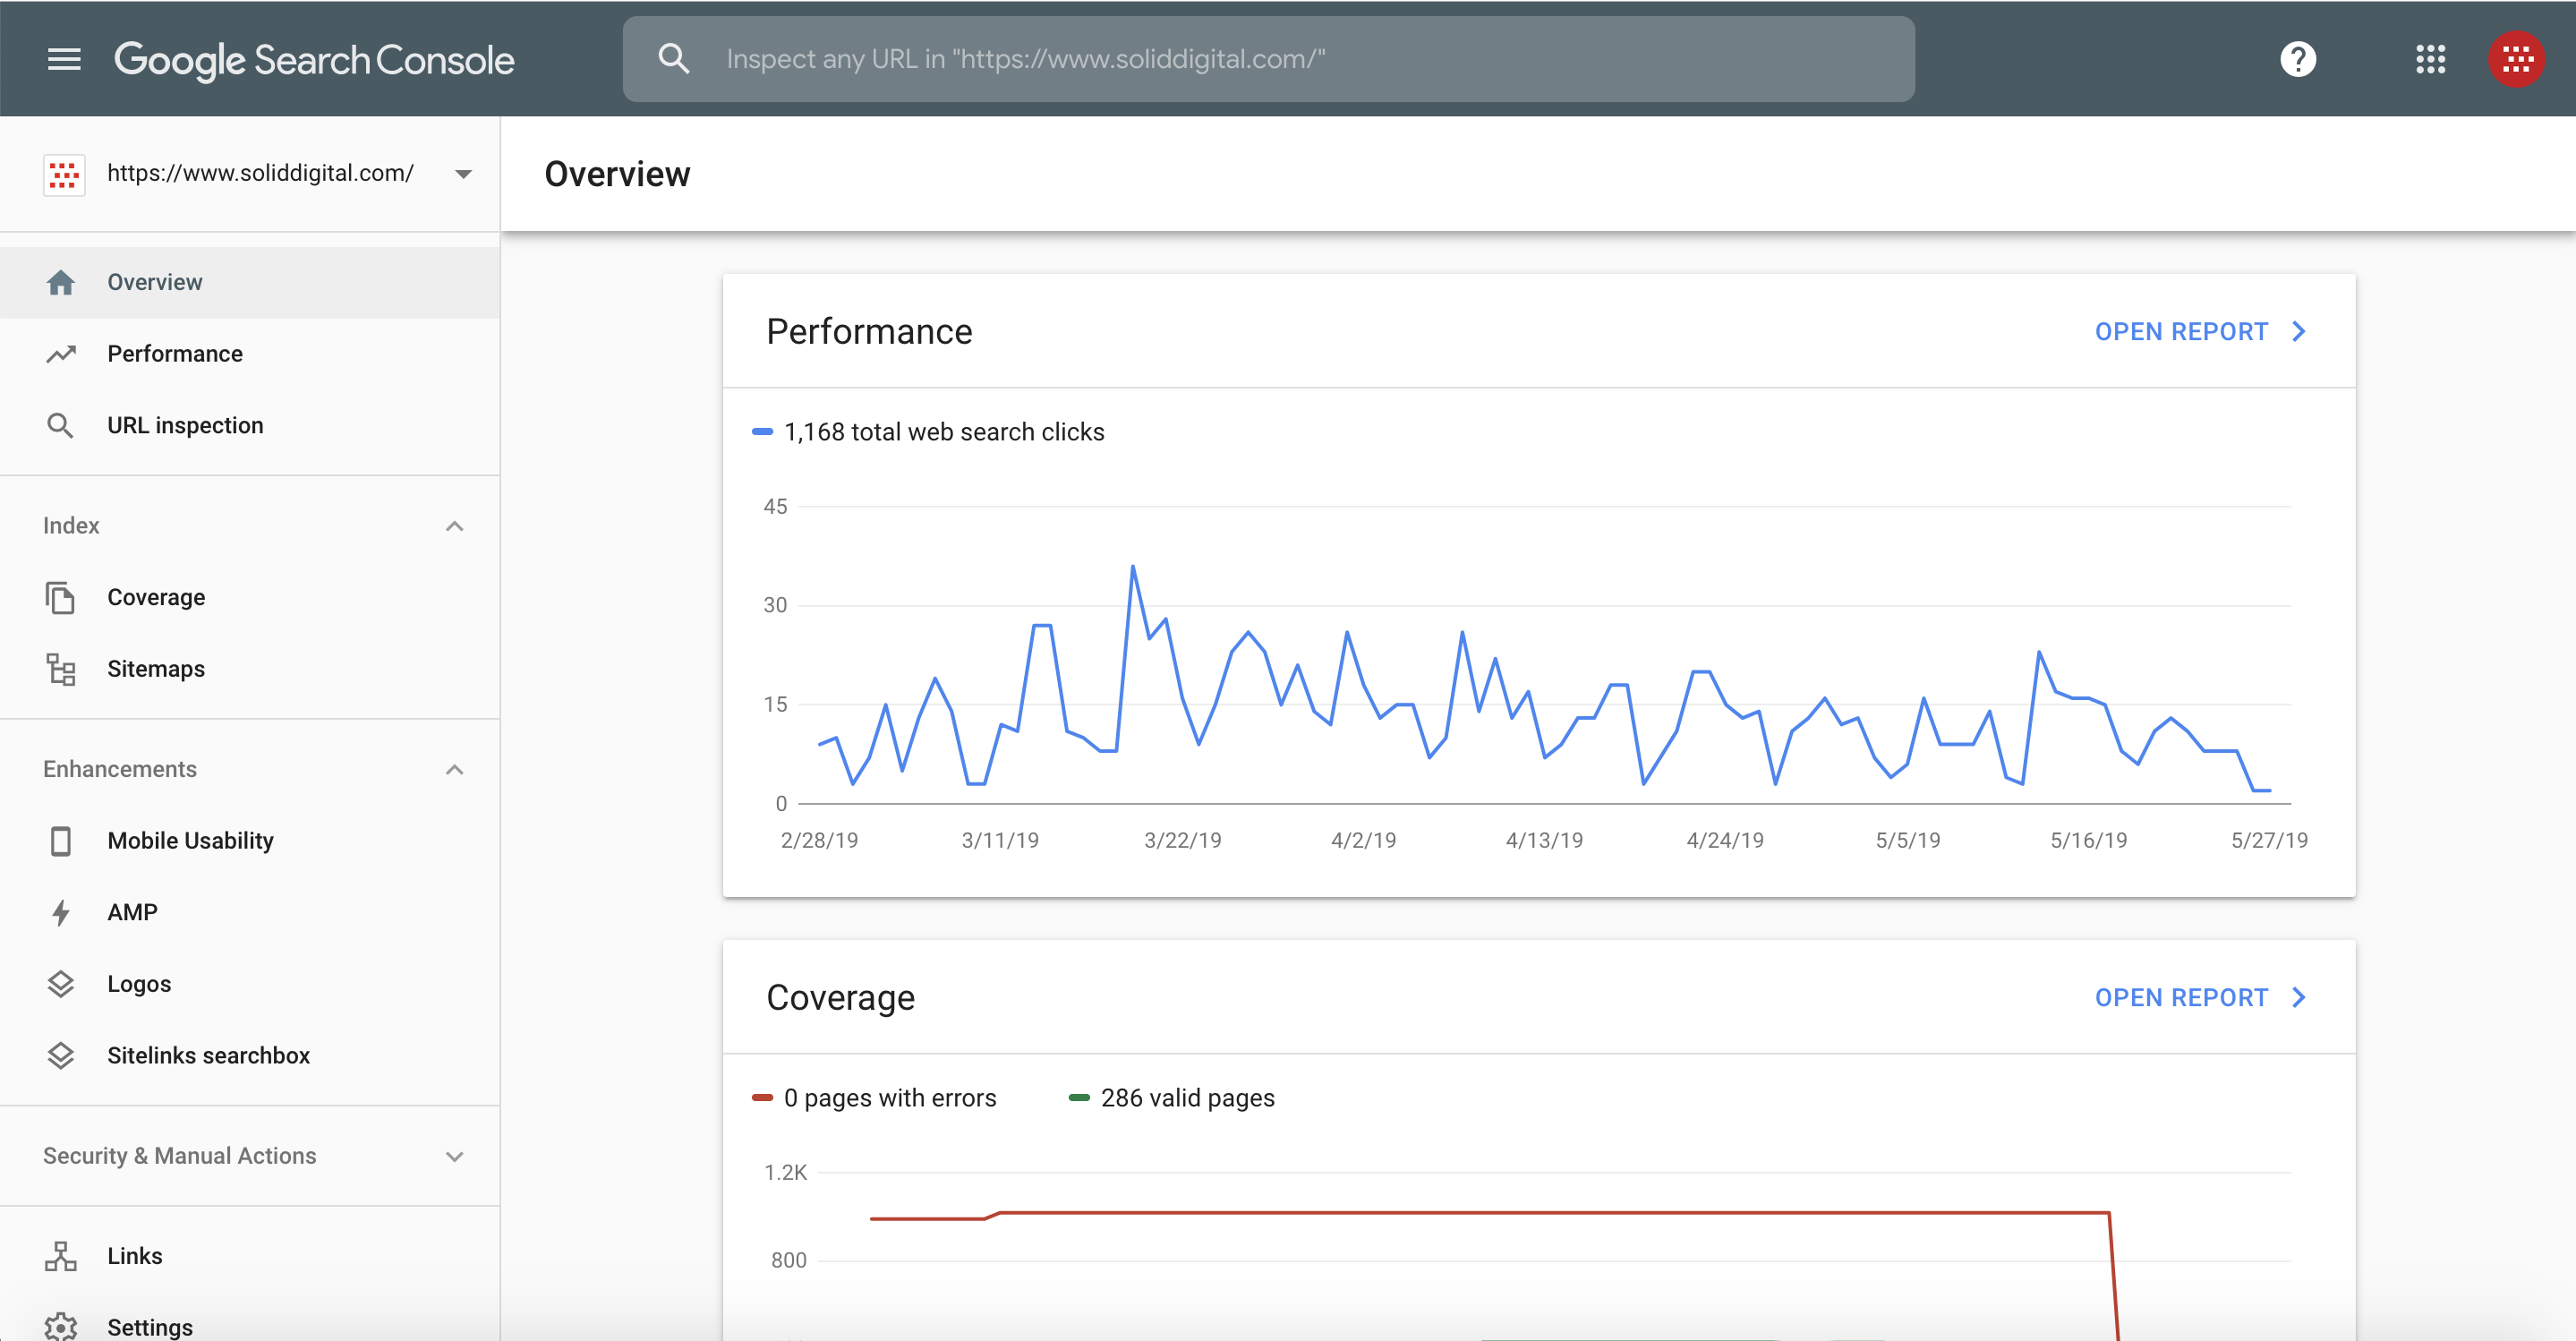
Task: Click the soliddigital property favicon
Action: pyautogui.click(x=64, y=174)
